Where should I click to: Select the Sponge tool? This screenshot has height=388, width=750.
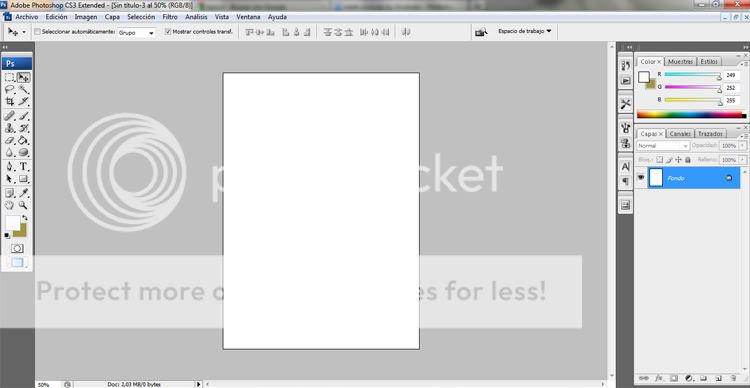pyautogui.click(x=23, y=153)
